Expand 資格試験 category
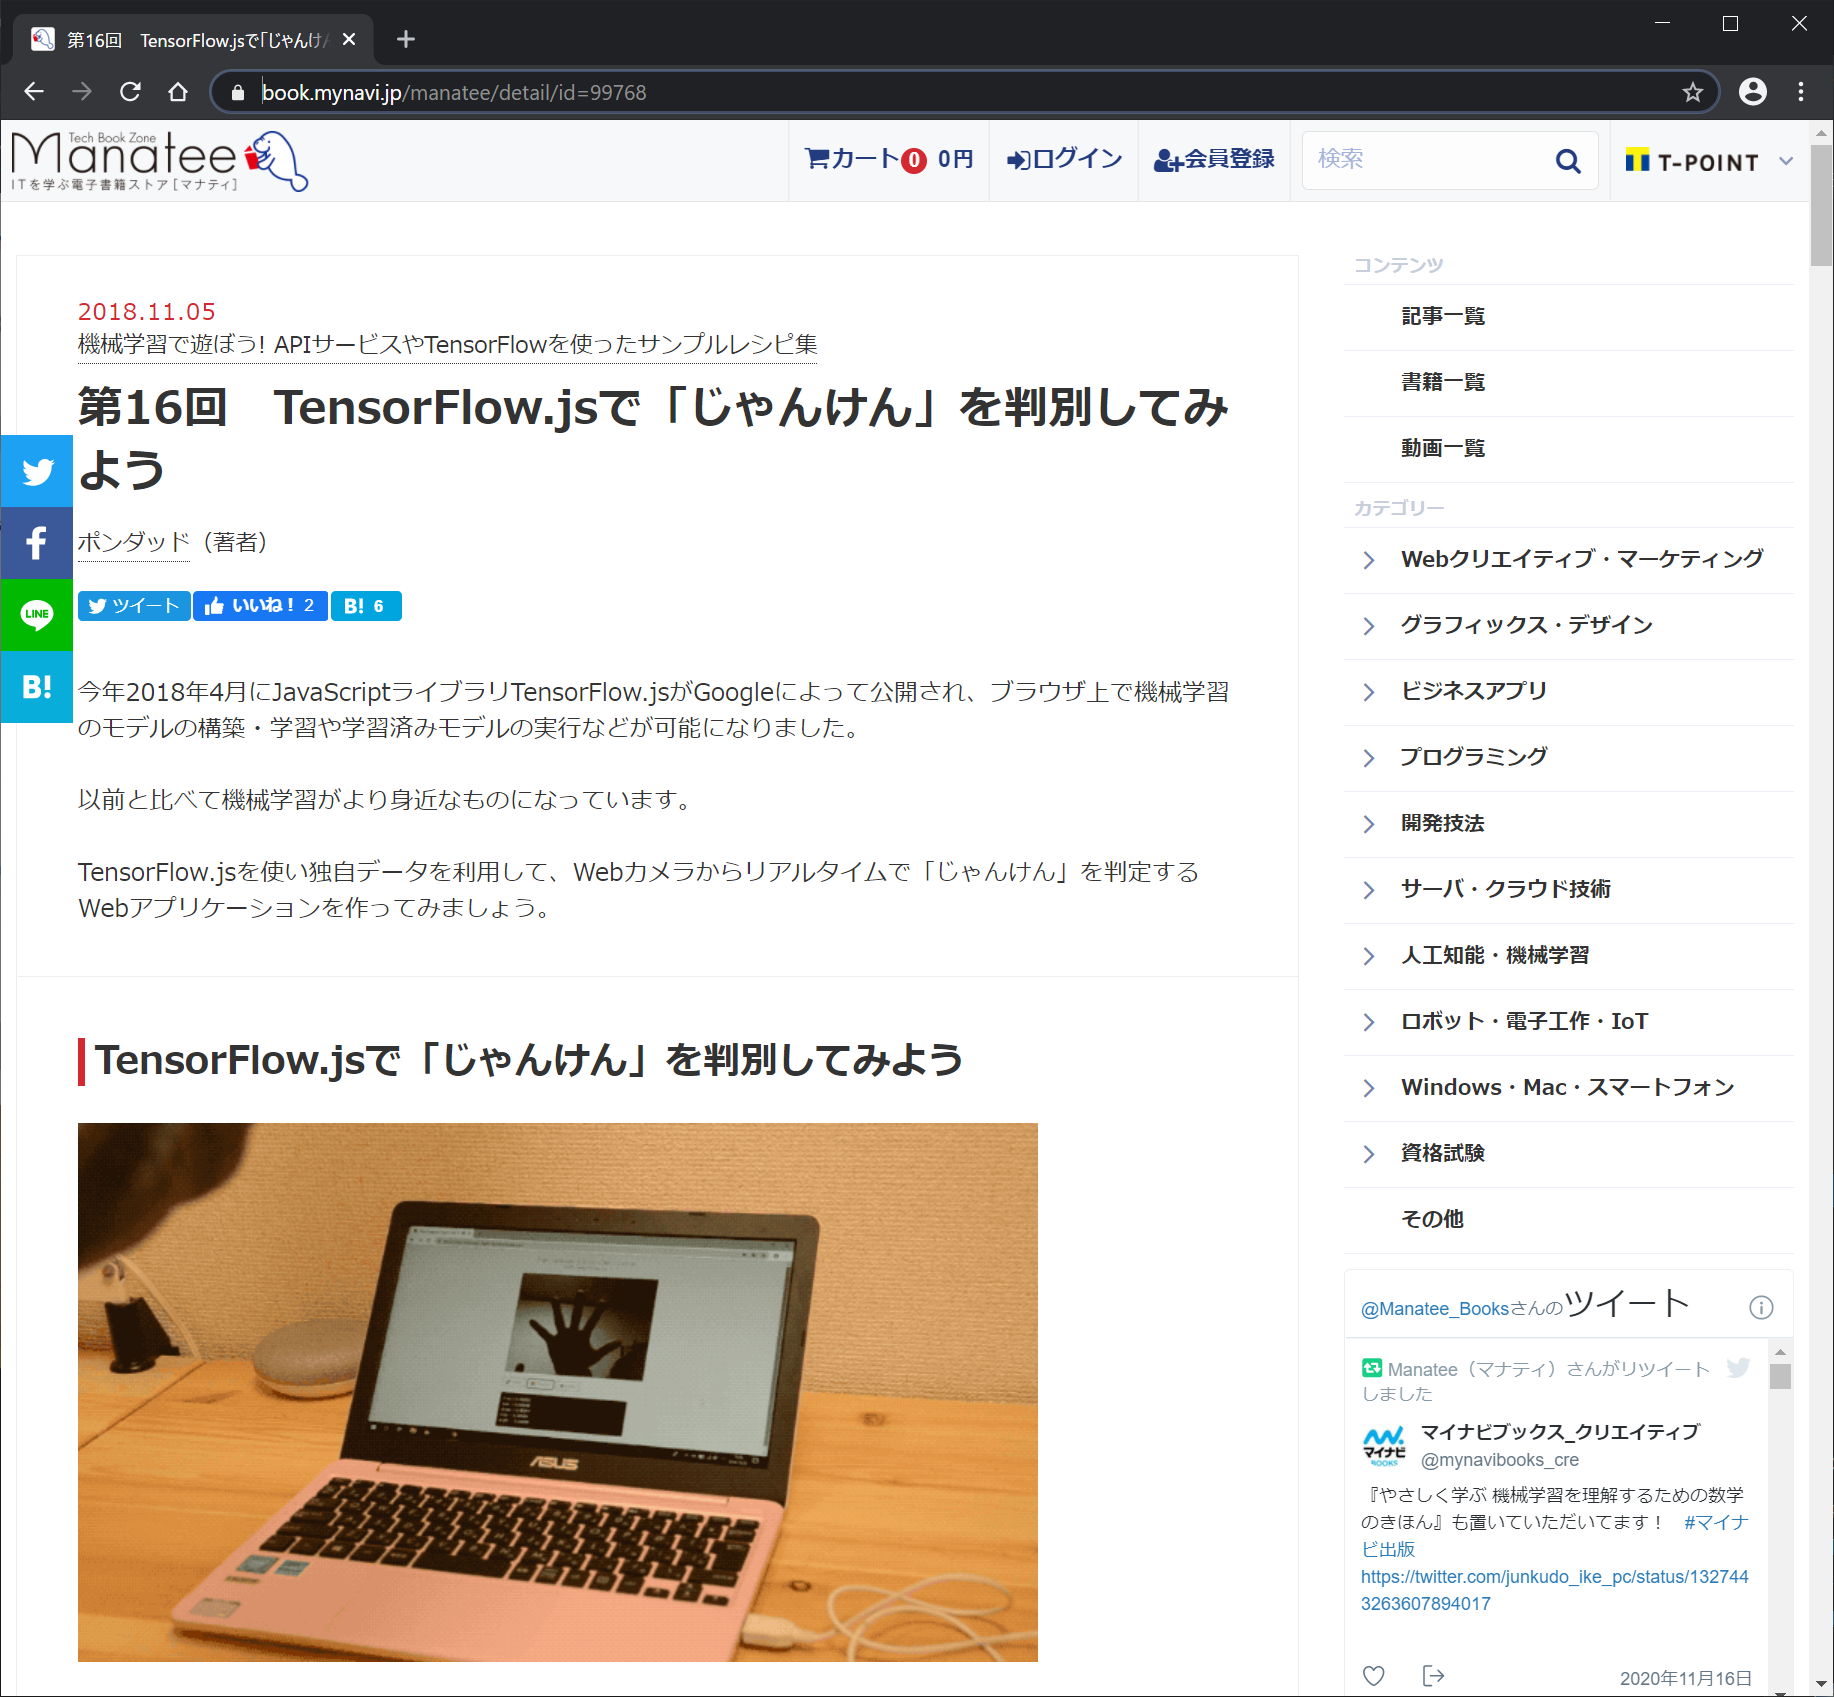Viewport: 1834px width, 1697px height. [1568, 1154]
